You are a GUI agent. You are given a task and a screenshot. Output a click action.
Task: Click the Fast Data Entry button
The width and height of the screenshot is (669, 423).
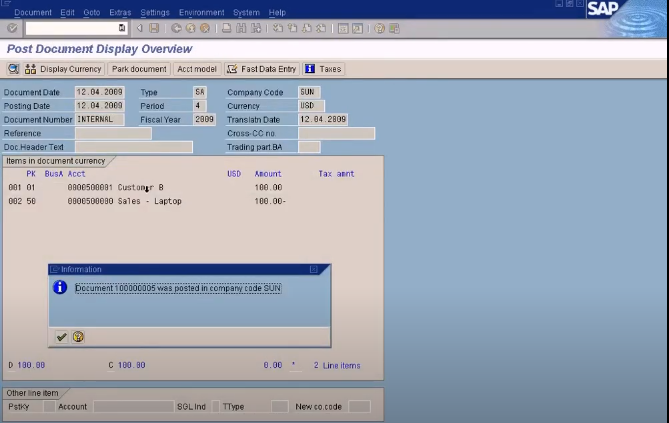(262, 69)
